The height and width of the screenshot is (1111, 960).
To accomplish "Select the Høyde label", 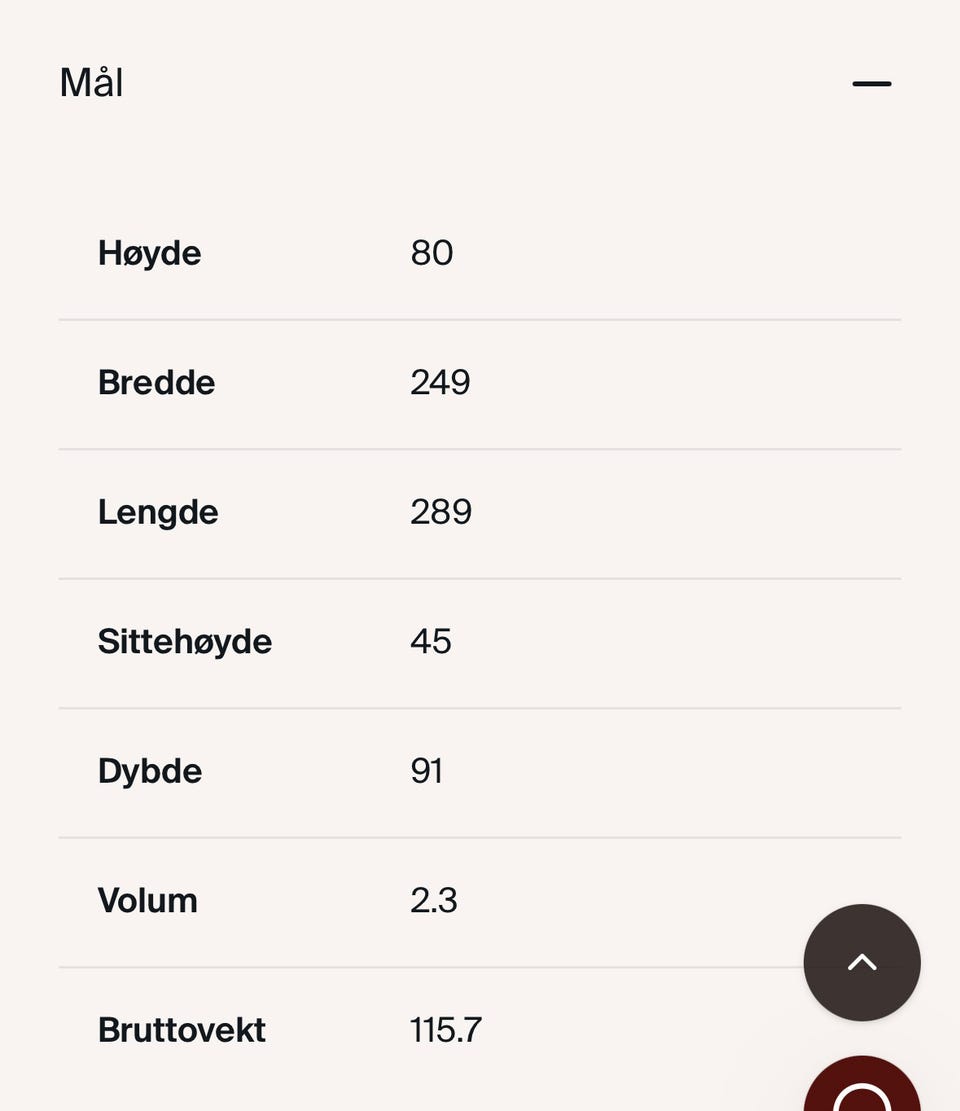I will [149, 254].
